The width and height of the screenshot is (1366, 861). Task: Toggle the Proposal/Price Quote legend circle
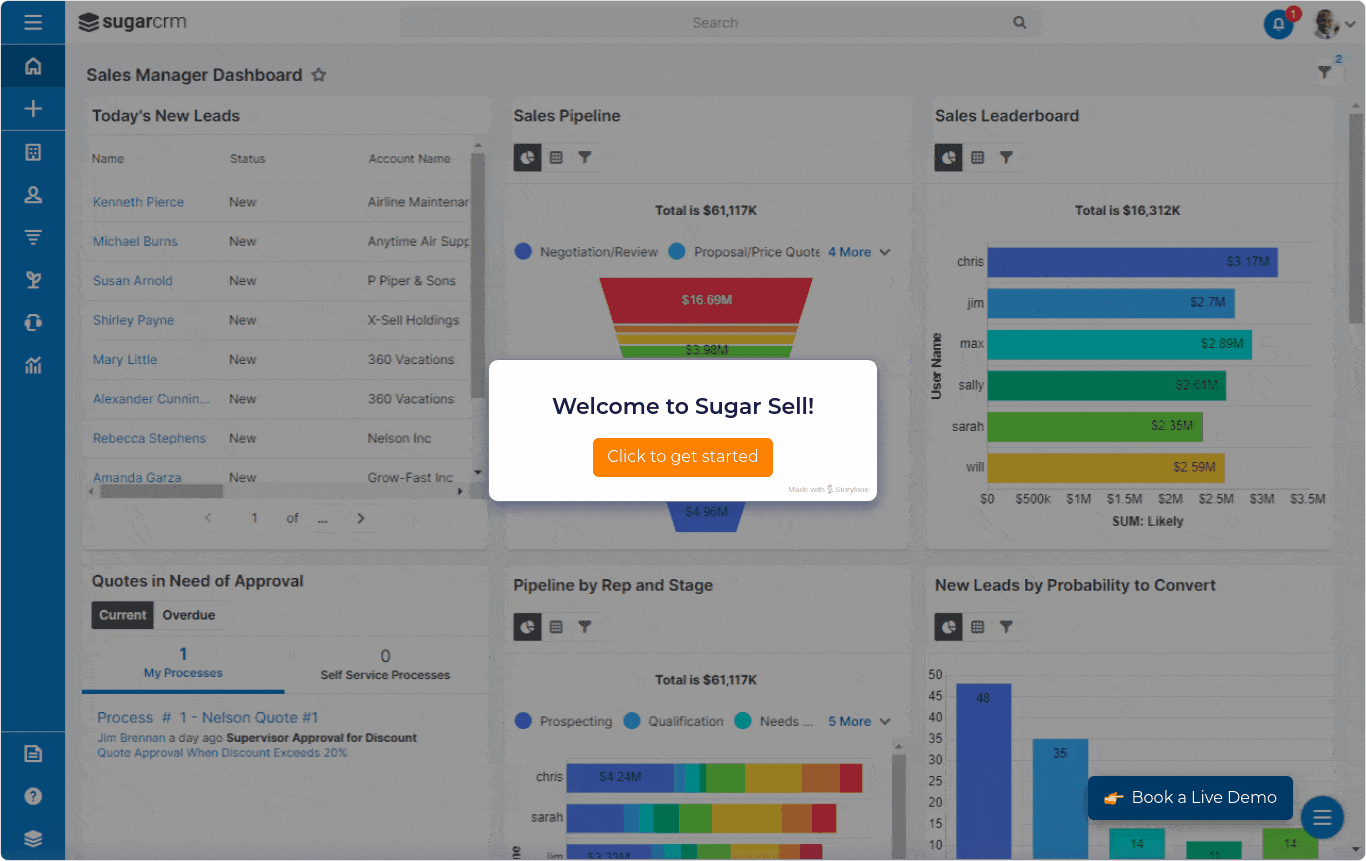click(677, 252)
